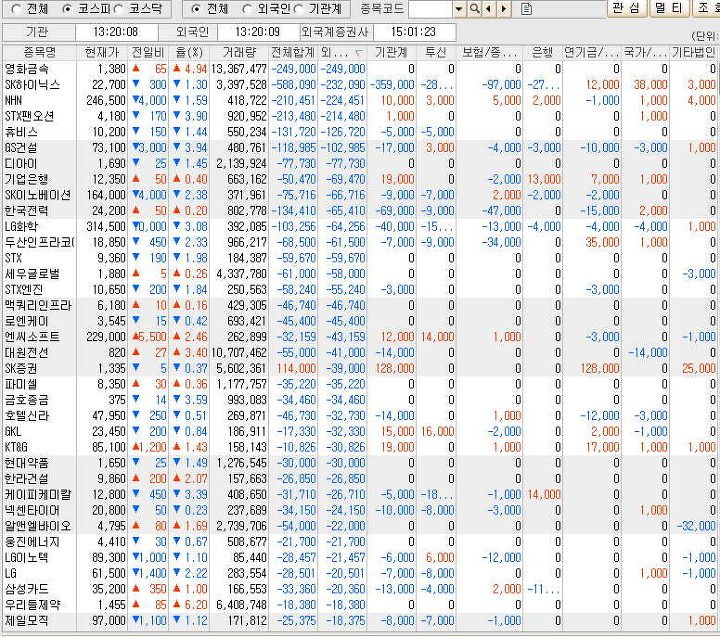Image resolution: width=720 pixels, height=637 pixels.
Task: Open the 종목코드 dropdown arrow
Action: pyautogui.click(x=459, y=9)
